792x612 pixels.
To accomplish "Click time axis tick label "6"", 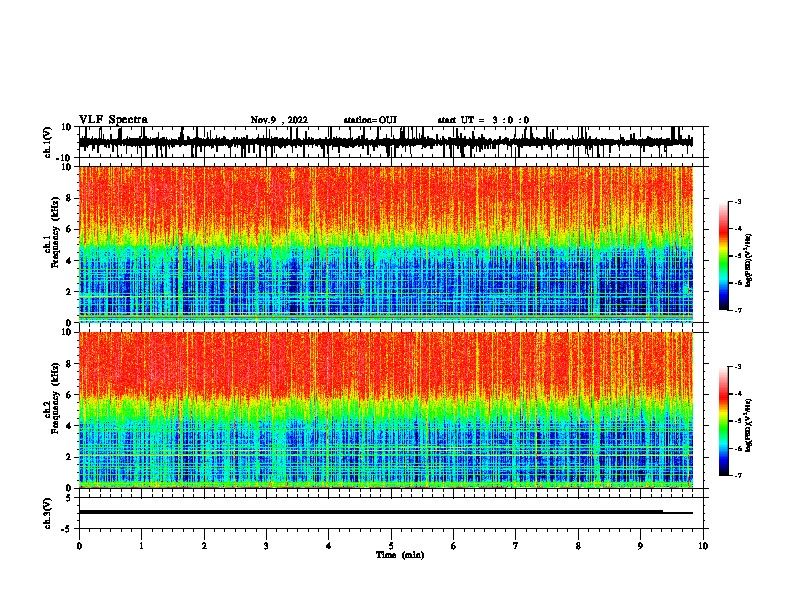I will click(x=454, y=546).
